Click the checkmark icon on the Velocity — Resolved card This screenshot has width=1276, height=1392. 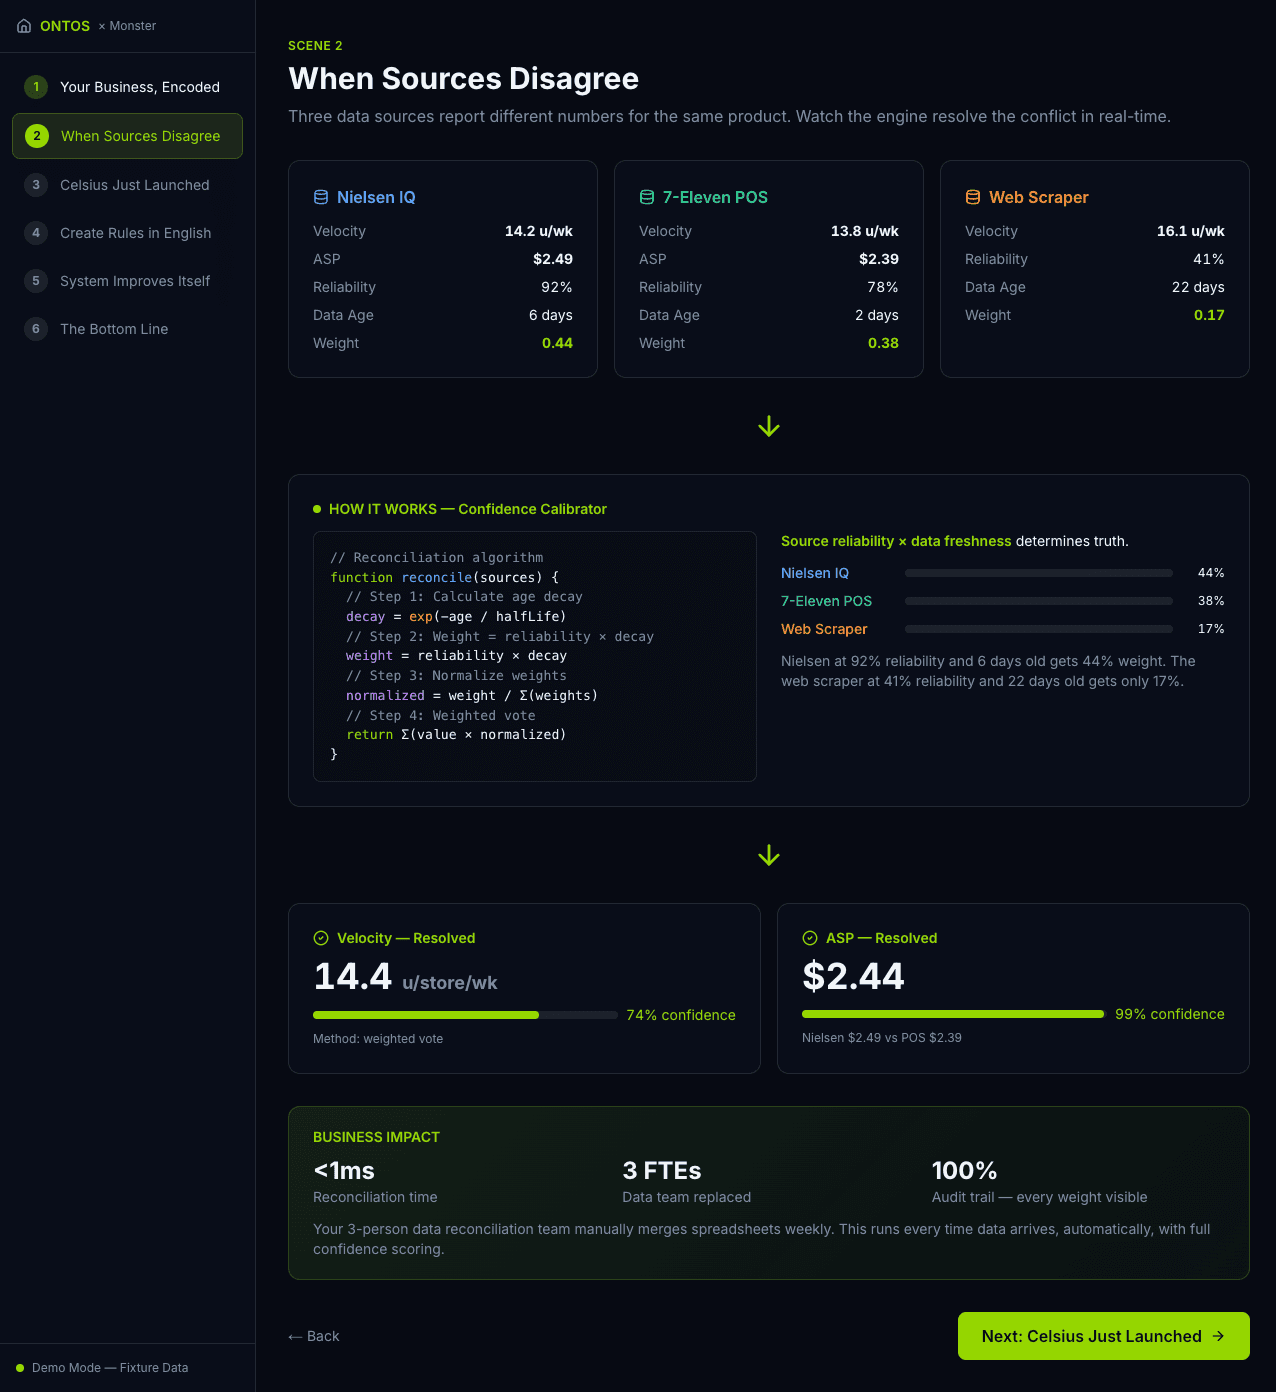click(x=321, y=938)
